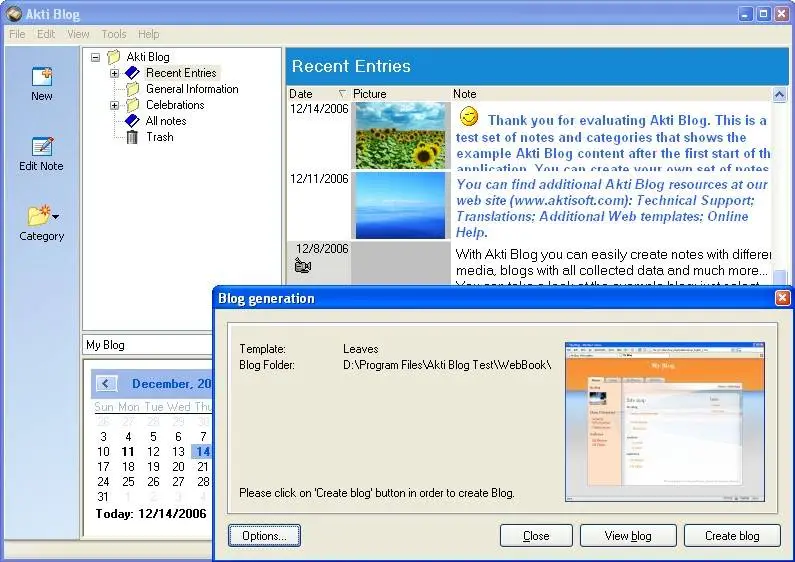Click Today: 12/14/2006 label
This screenshot has height=562, width=795.
151,514
